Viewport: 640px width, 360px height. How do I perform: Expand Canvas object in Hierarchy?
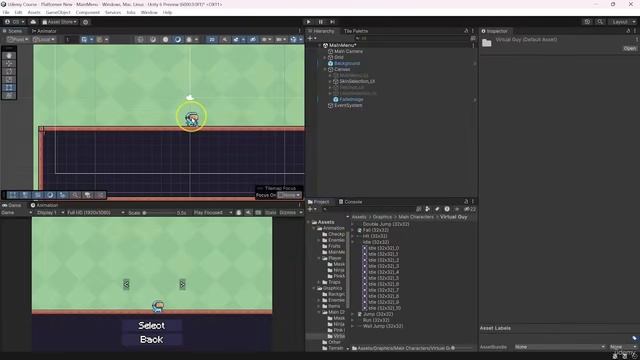pos(325,69)
